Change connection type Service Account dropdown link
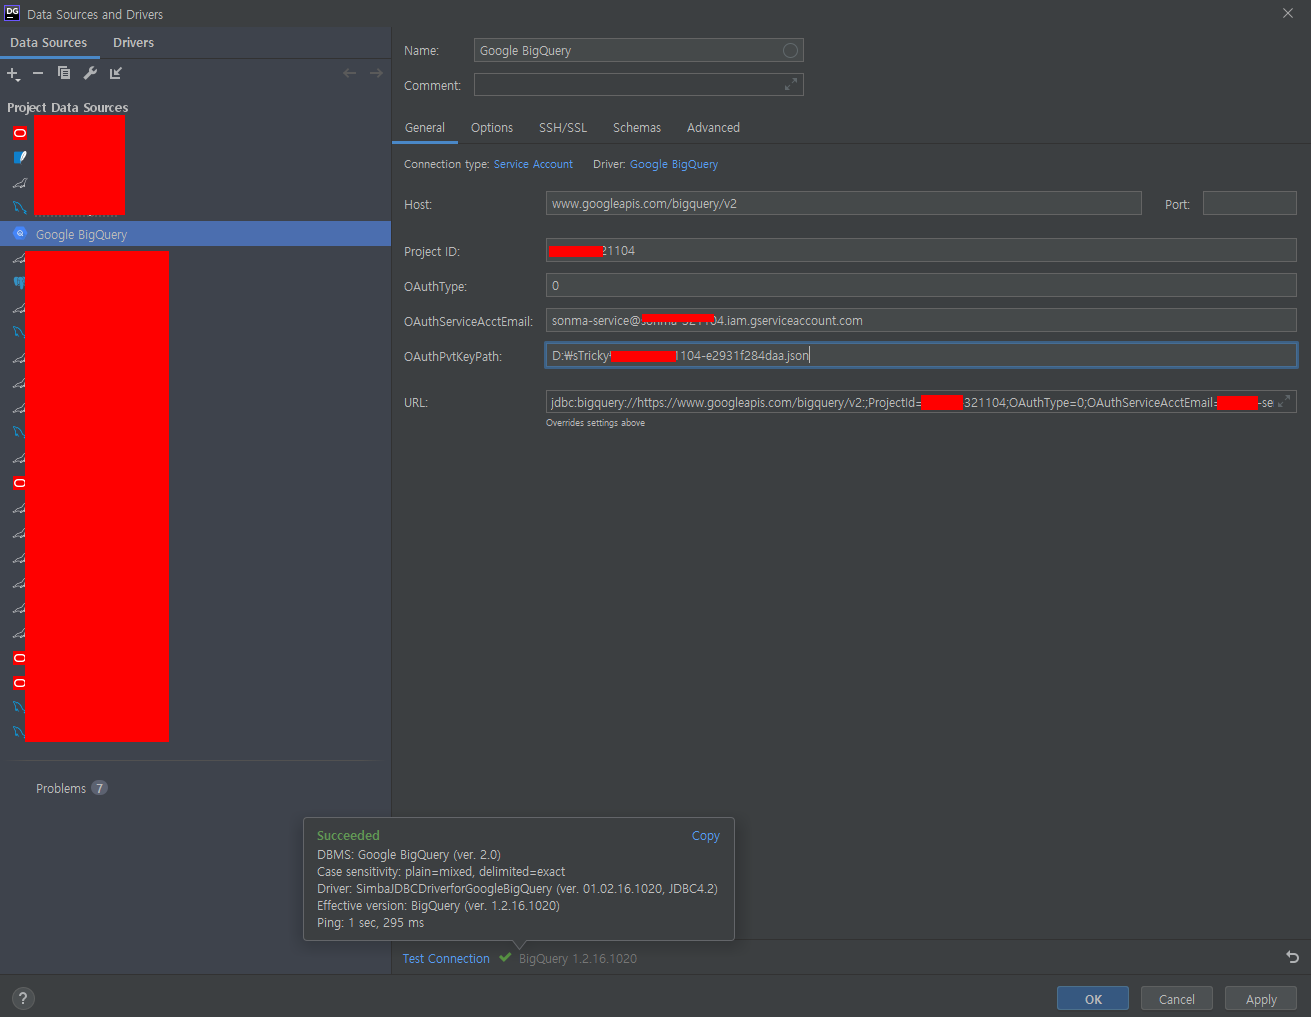The height and width of the screenshot is (1017, 1311). click(x=533, y=164)
